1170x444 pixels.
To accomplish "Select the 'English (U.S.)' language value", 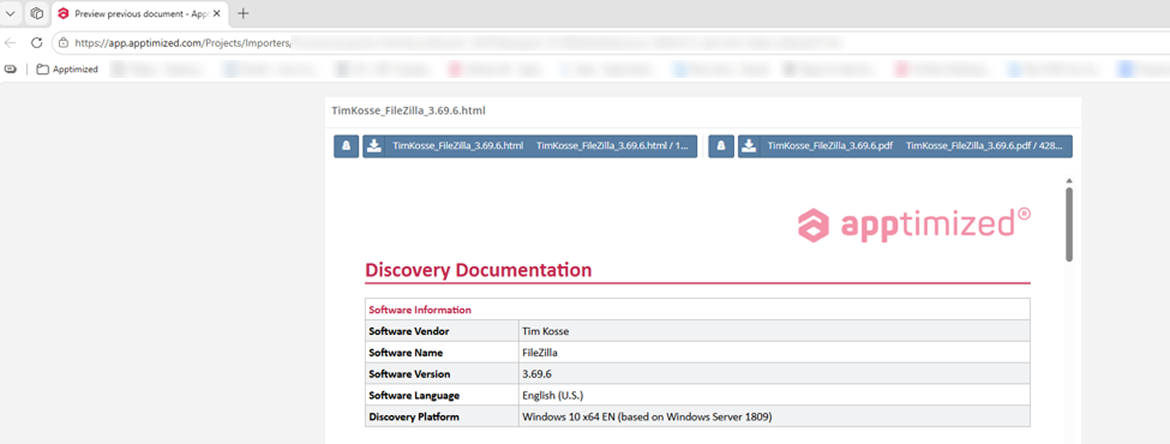I will (555, 395).
